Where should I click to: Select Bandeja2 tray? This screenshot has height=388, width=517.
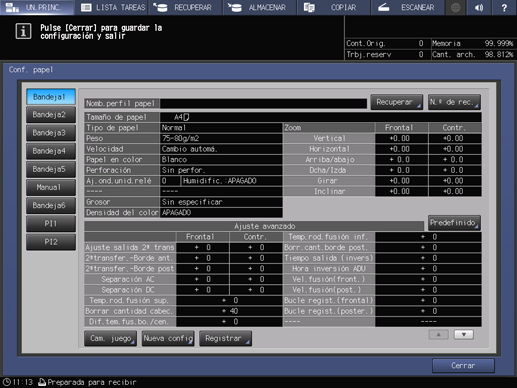(x=51, y=115)
